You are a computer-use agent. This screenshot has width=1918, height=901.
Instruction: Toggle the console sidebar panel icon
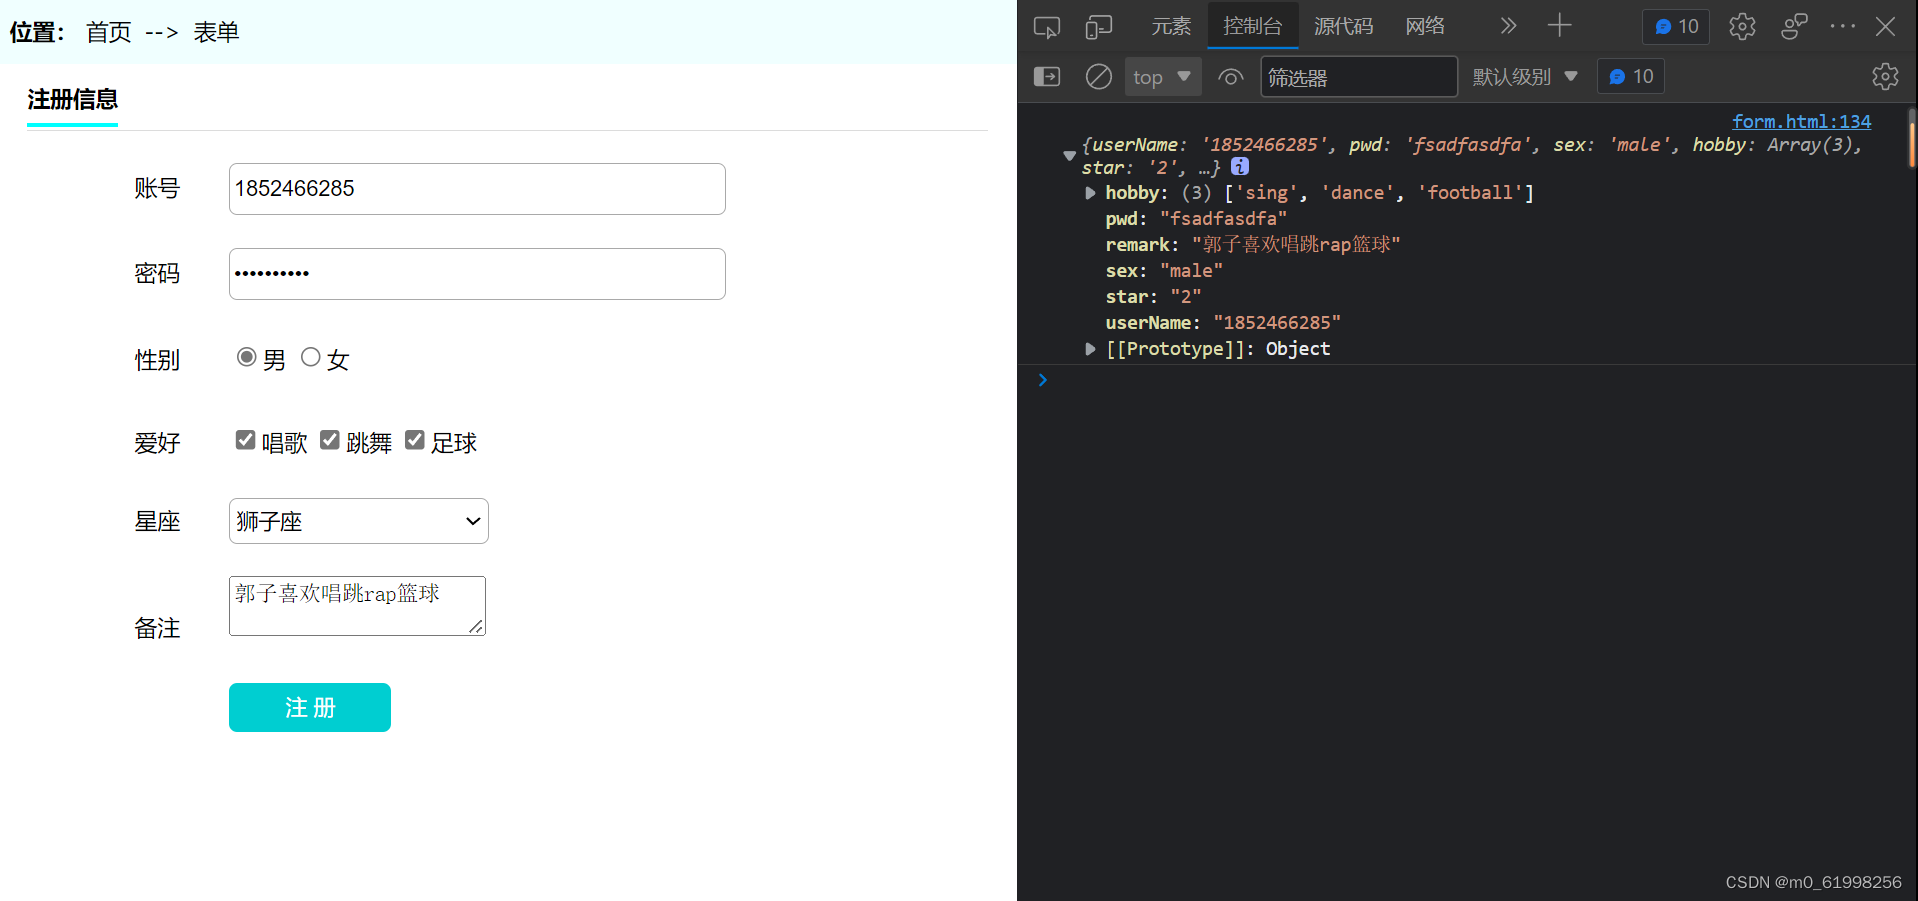point(1047,77)
